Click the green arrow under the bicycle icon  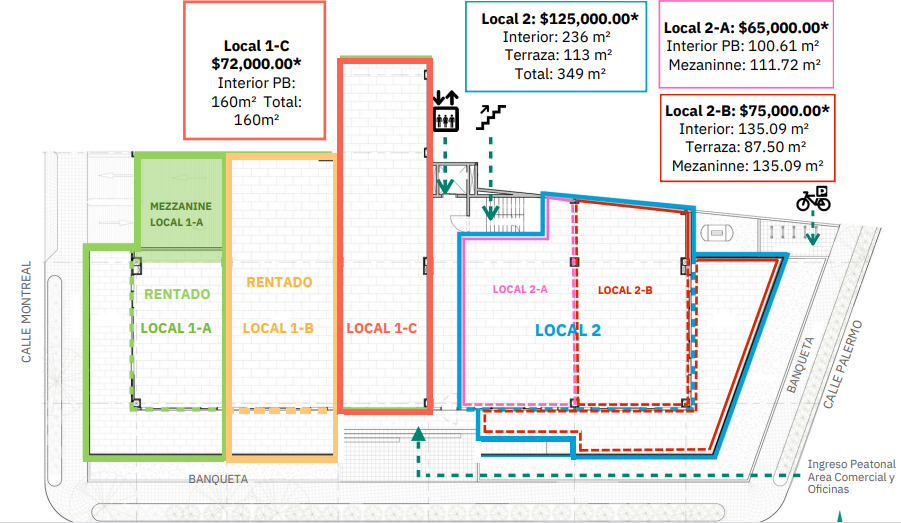813,232
